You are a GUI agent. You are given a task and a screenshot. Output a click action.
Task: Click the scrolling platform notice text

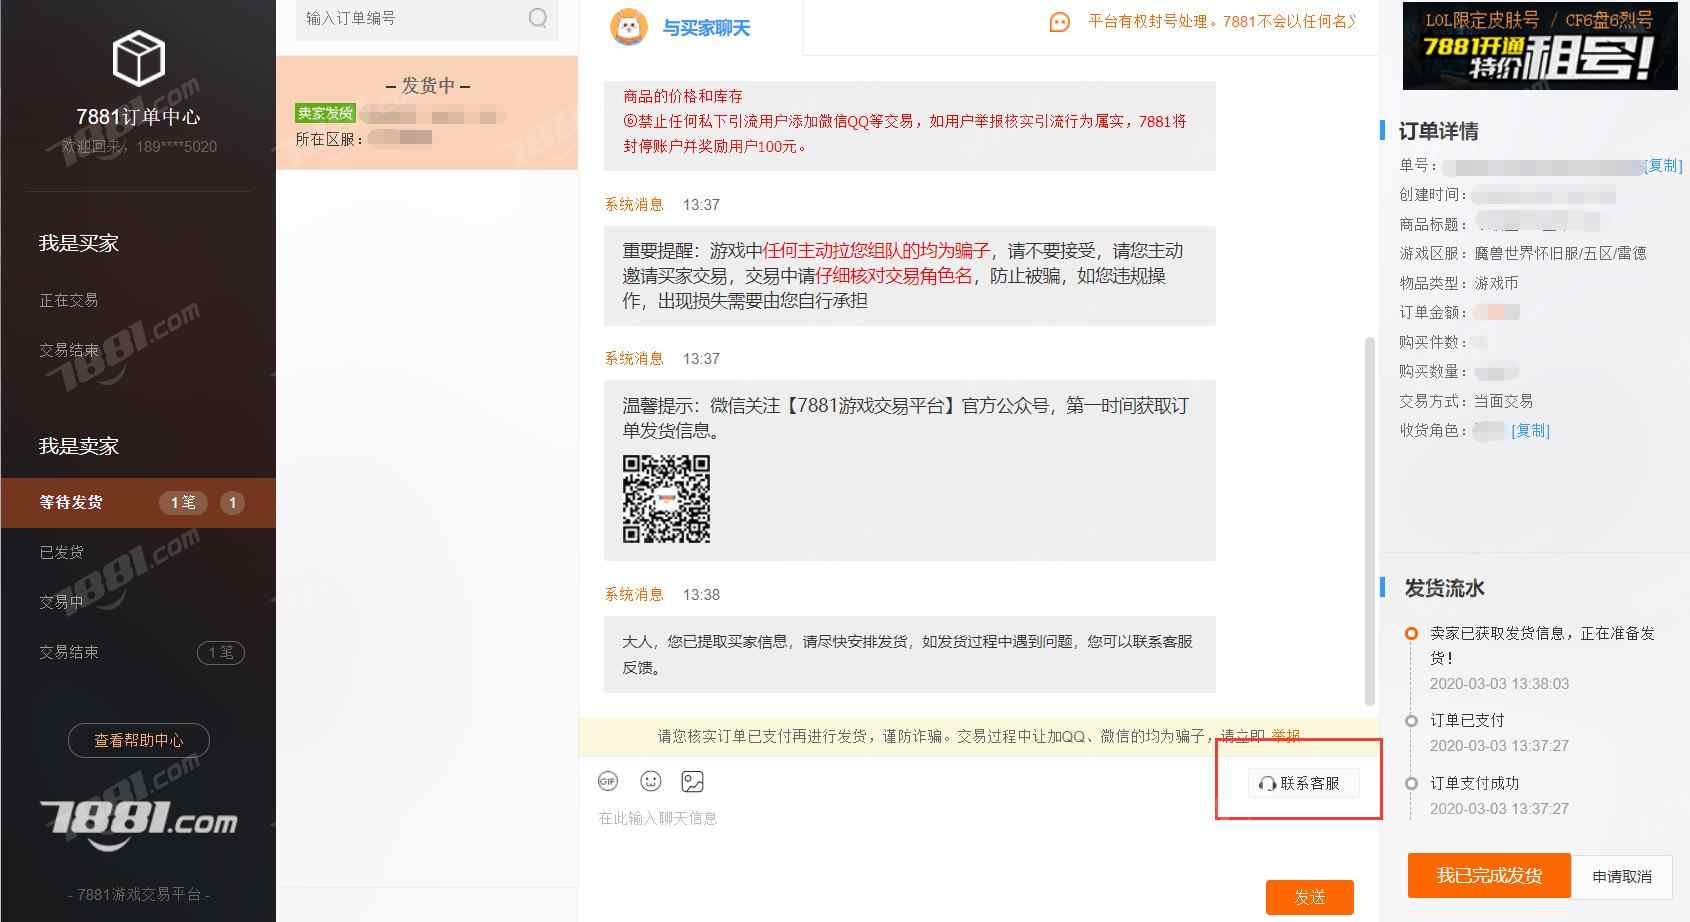click(1221, 21)
